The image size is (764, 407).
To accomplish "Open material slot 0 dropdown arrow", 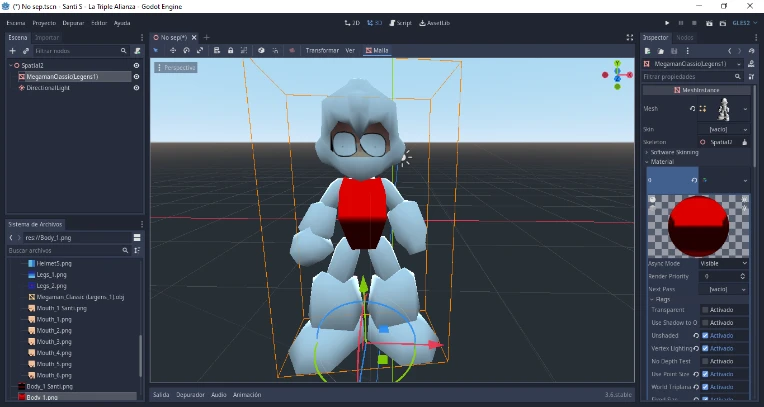I will [745, 180].
